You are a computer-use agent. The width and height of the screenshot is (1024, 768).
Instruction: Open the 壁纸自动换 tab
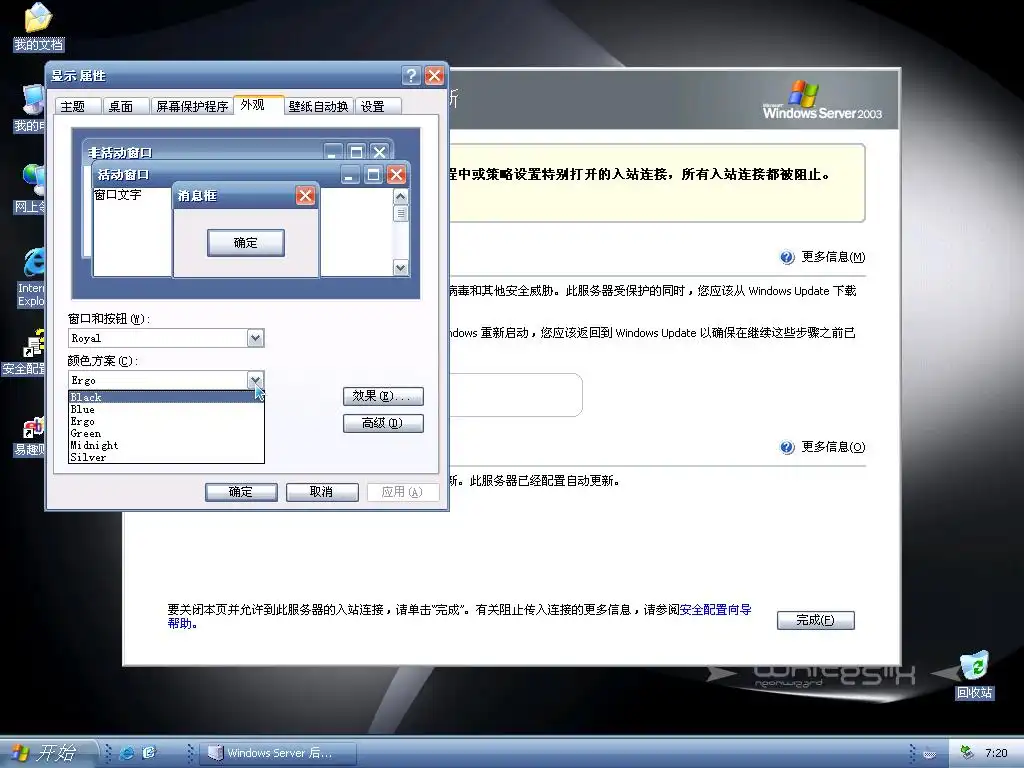coord(319,106)
